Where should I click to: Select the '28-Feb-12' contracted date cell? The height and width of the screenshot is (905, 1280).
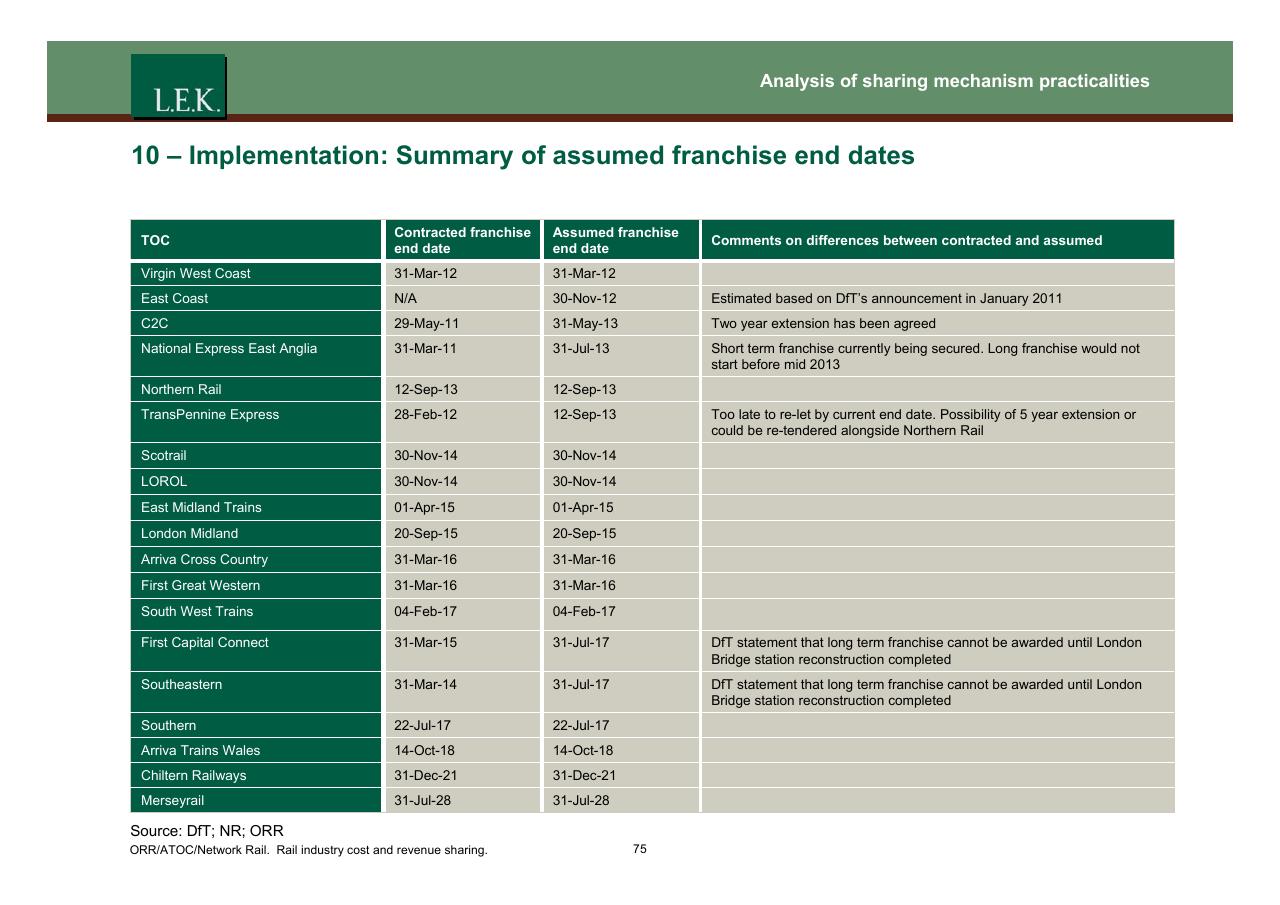click(462, 422)
